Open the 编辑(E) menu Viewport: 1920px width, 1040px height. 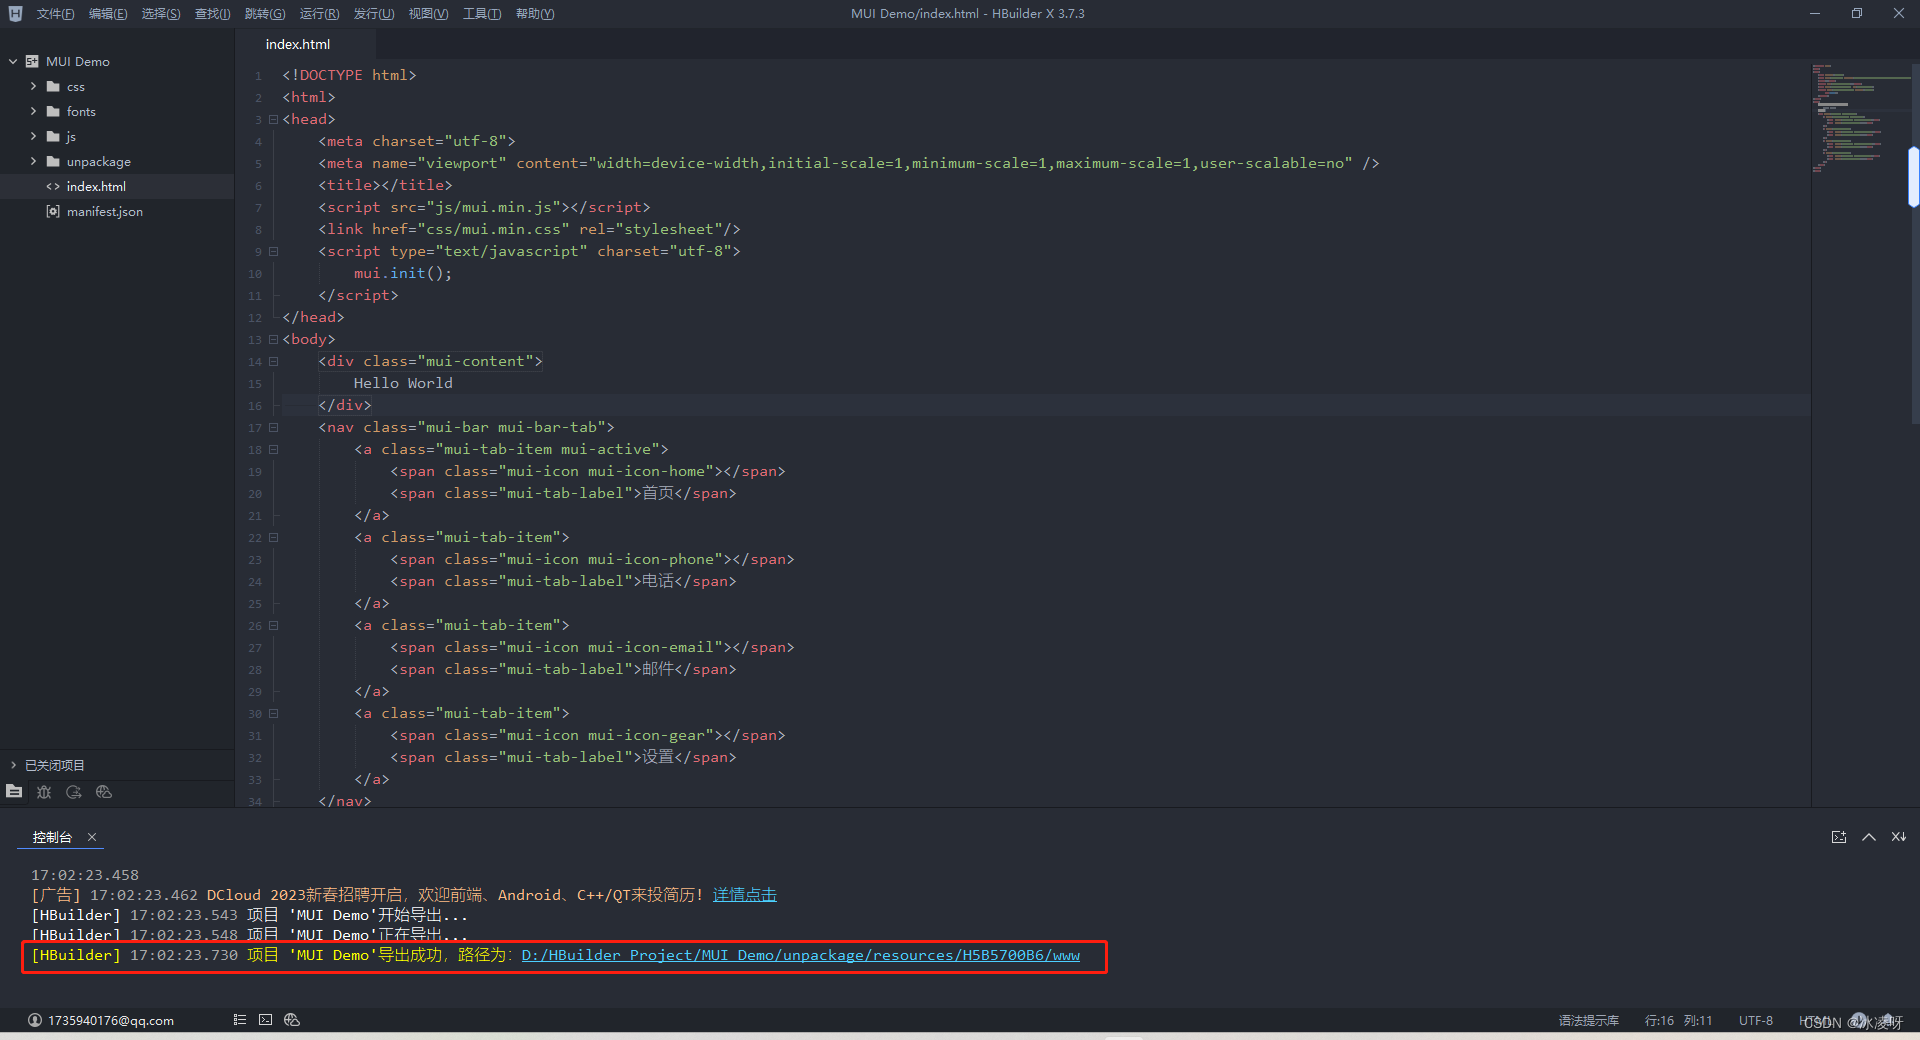(108, 14)
